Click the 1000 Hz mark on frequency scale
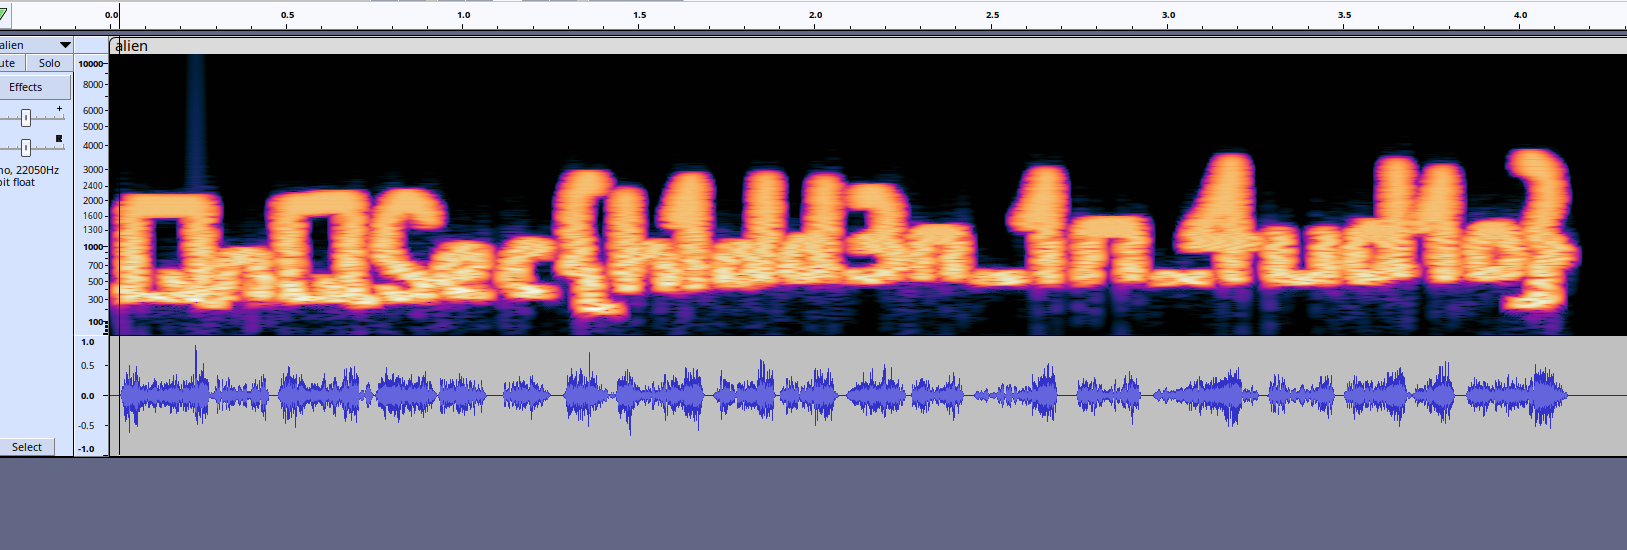The width and height of the screenshot is (1627, 550). [93, 247]
